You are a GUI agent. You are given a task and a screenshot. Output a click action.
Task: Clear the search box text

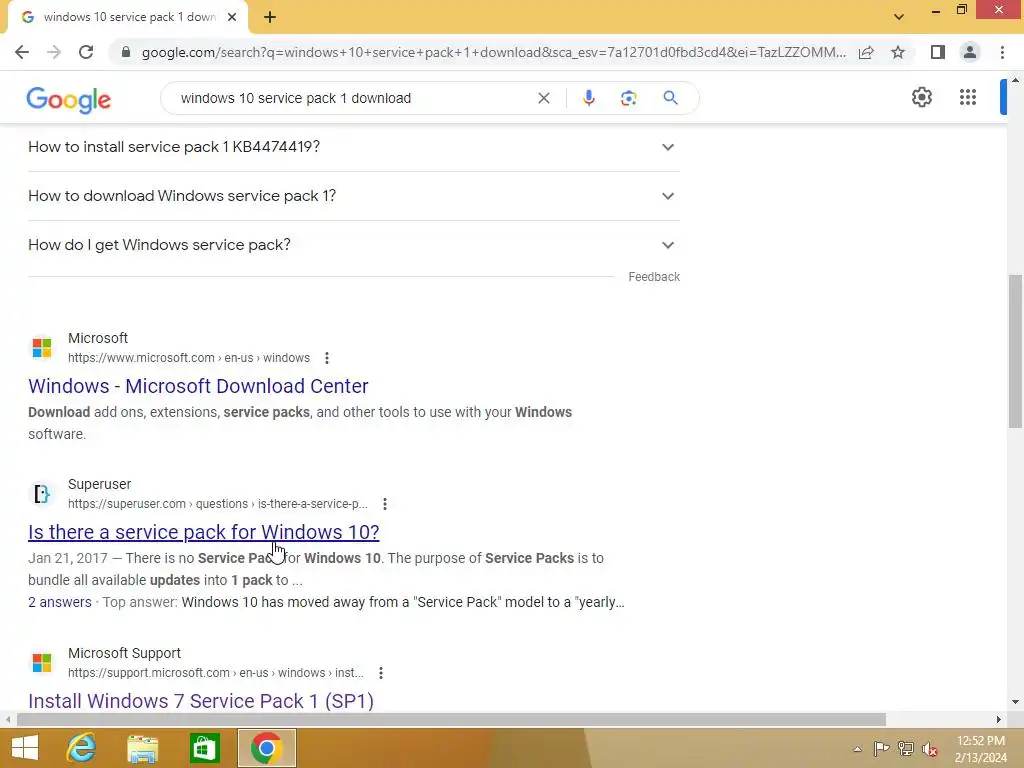[x=543, y=98]
